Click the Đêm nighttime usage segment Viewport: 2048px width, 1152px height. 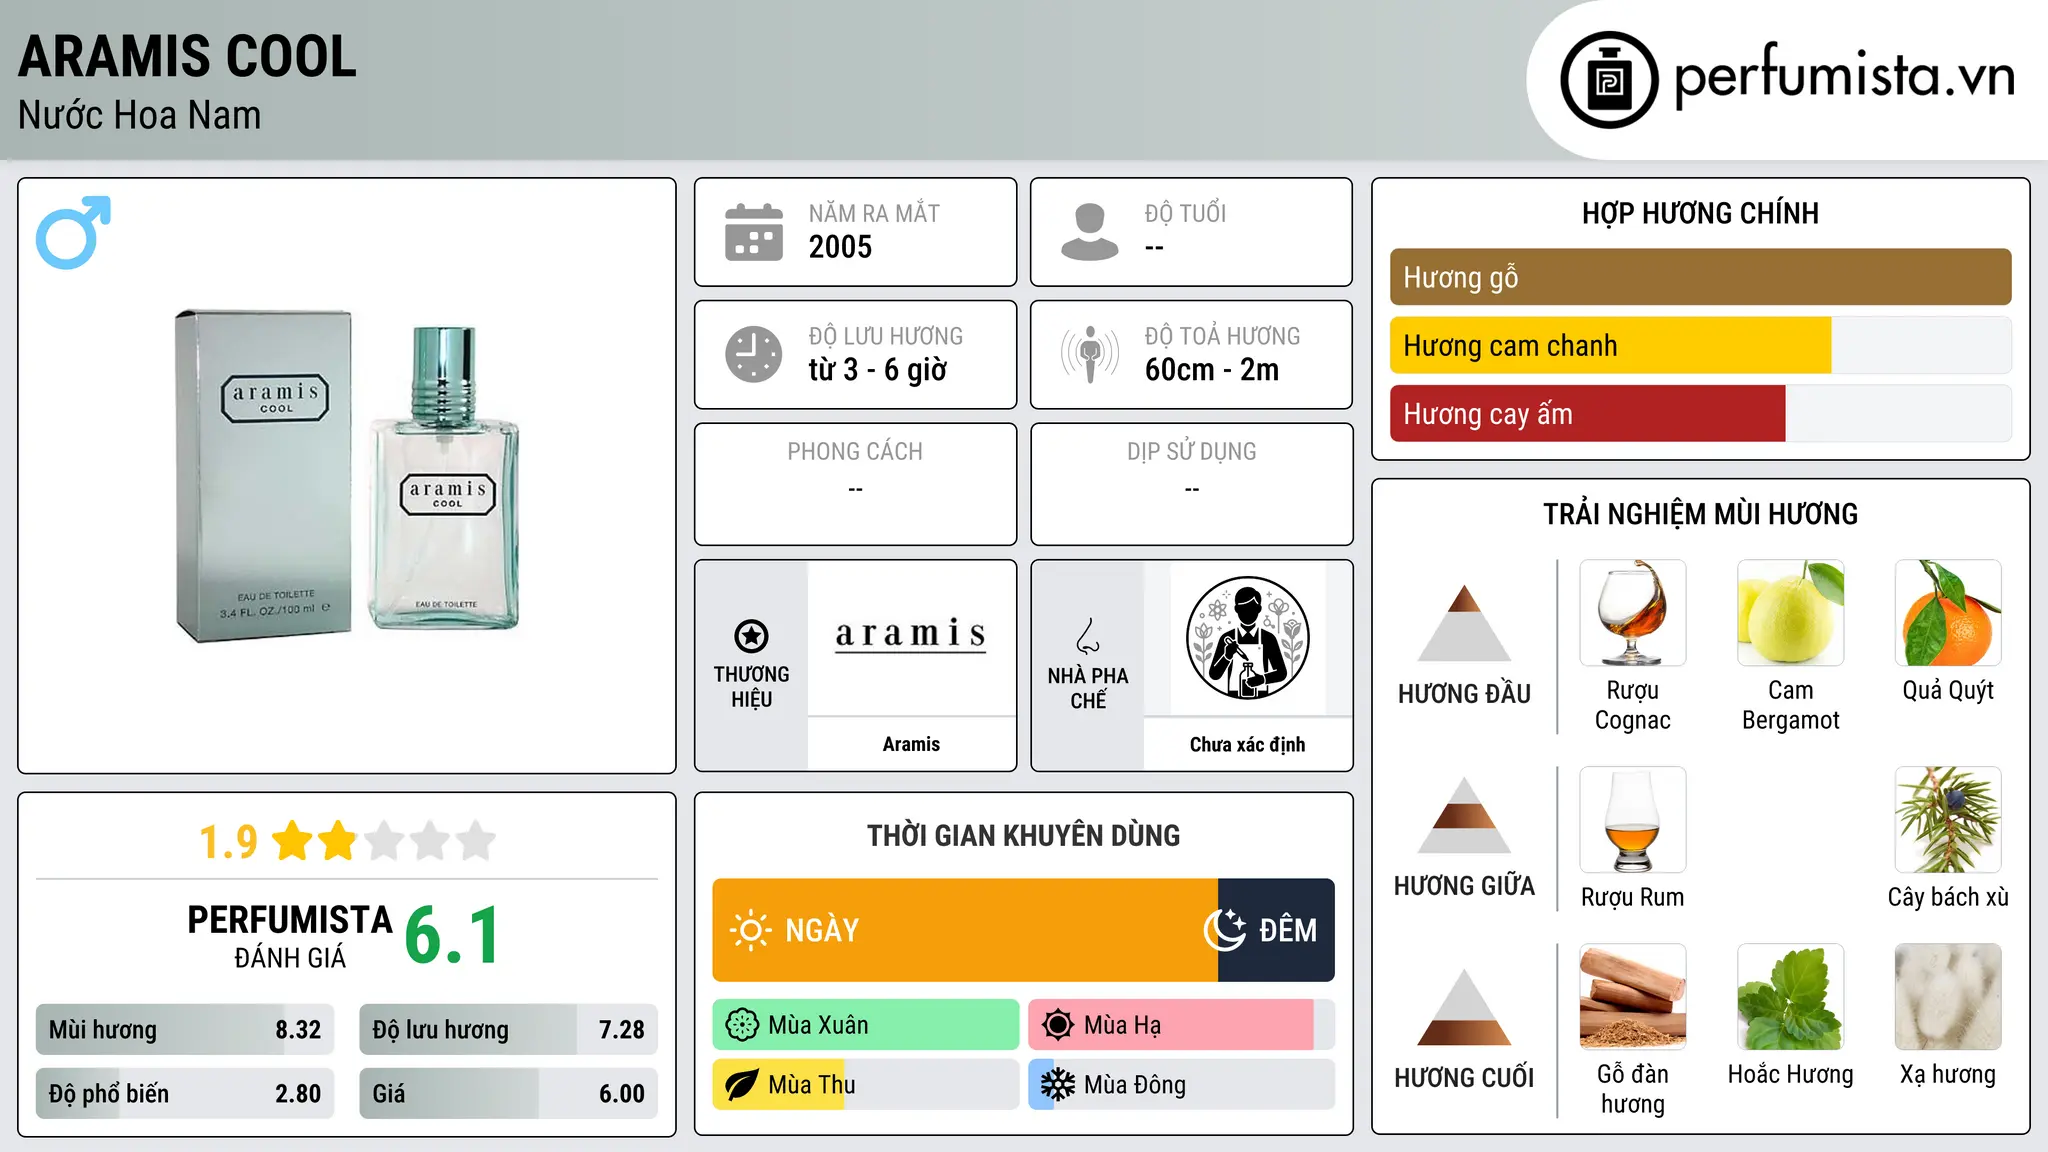(1276, 930)
